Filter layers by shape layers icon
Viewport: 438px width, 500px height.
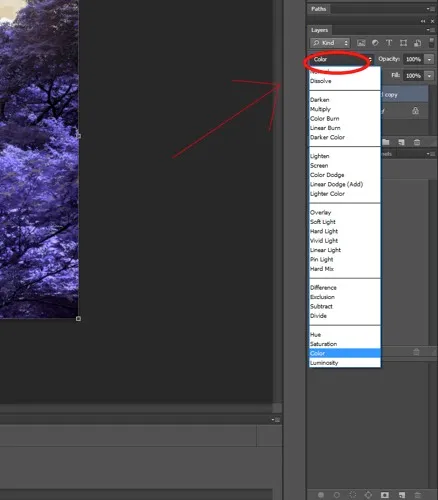pyautogui.click(x=403, y=43)
